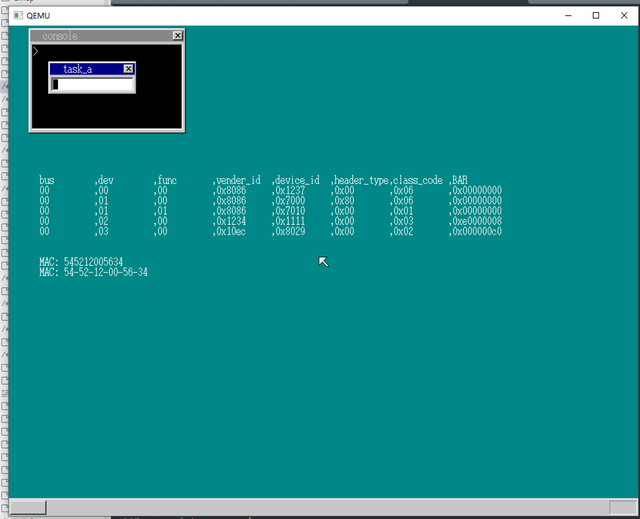The width and height of the screenshot is (640, 519).
Task: Click header type value 0x80
Action: tap(342, 201)
